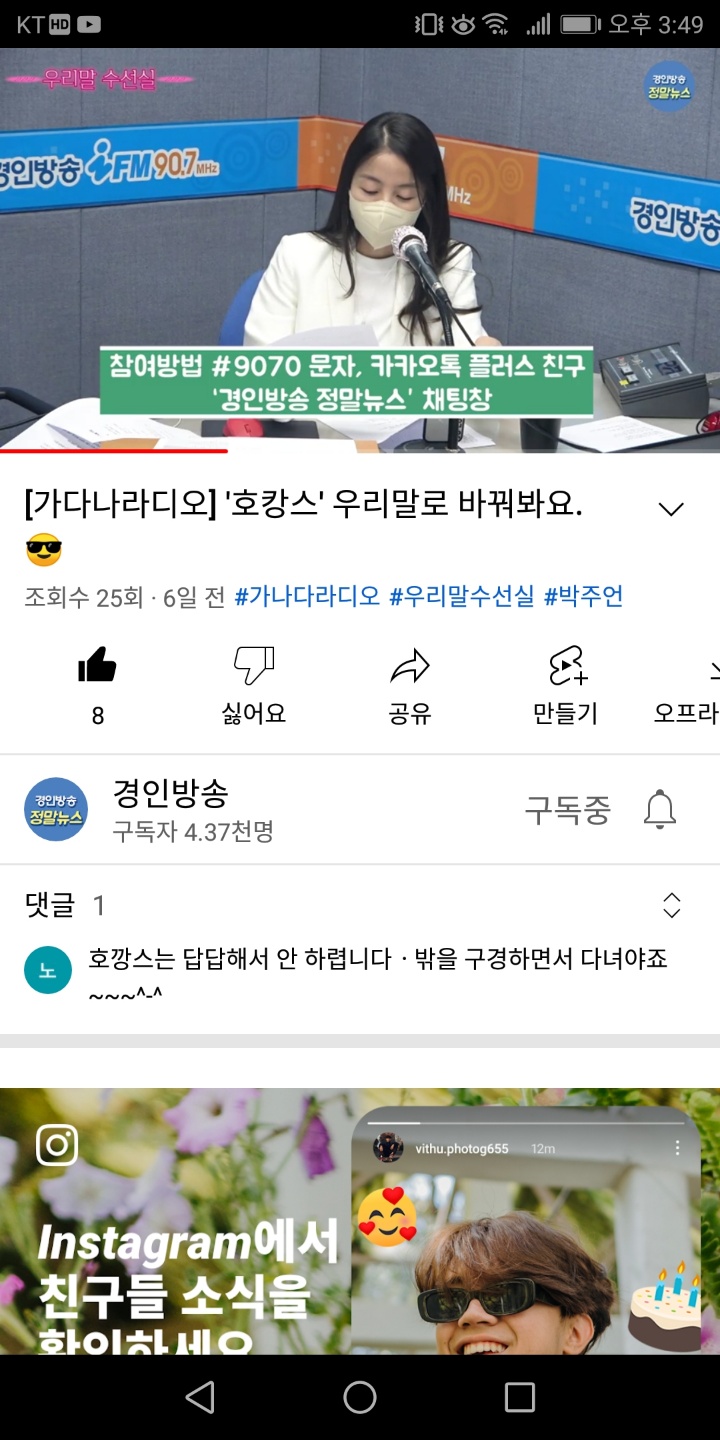Tap the red video progress bar
The image size is (720, 1440).
pos(114,451)
